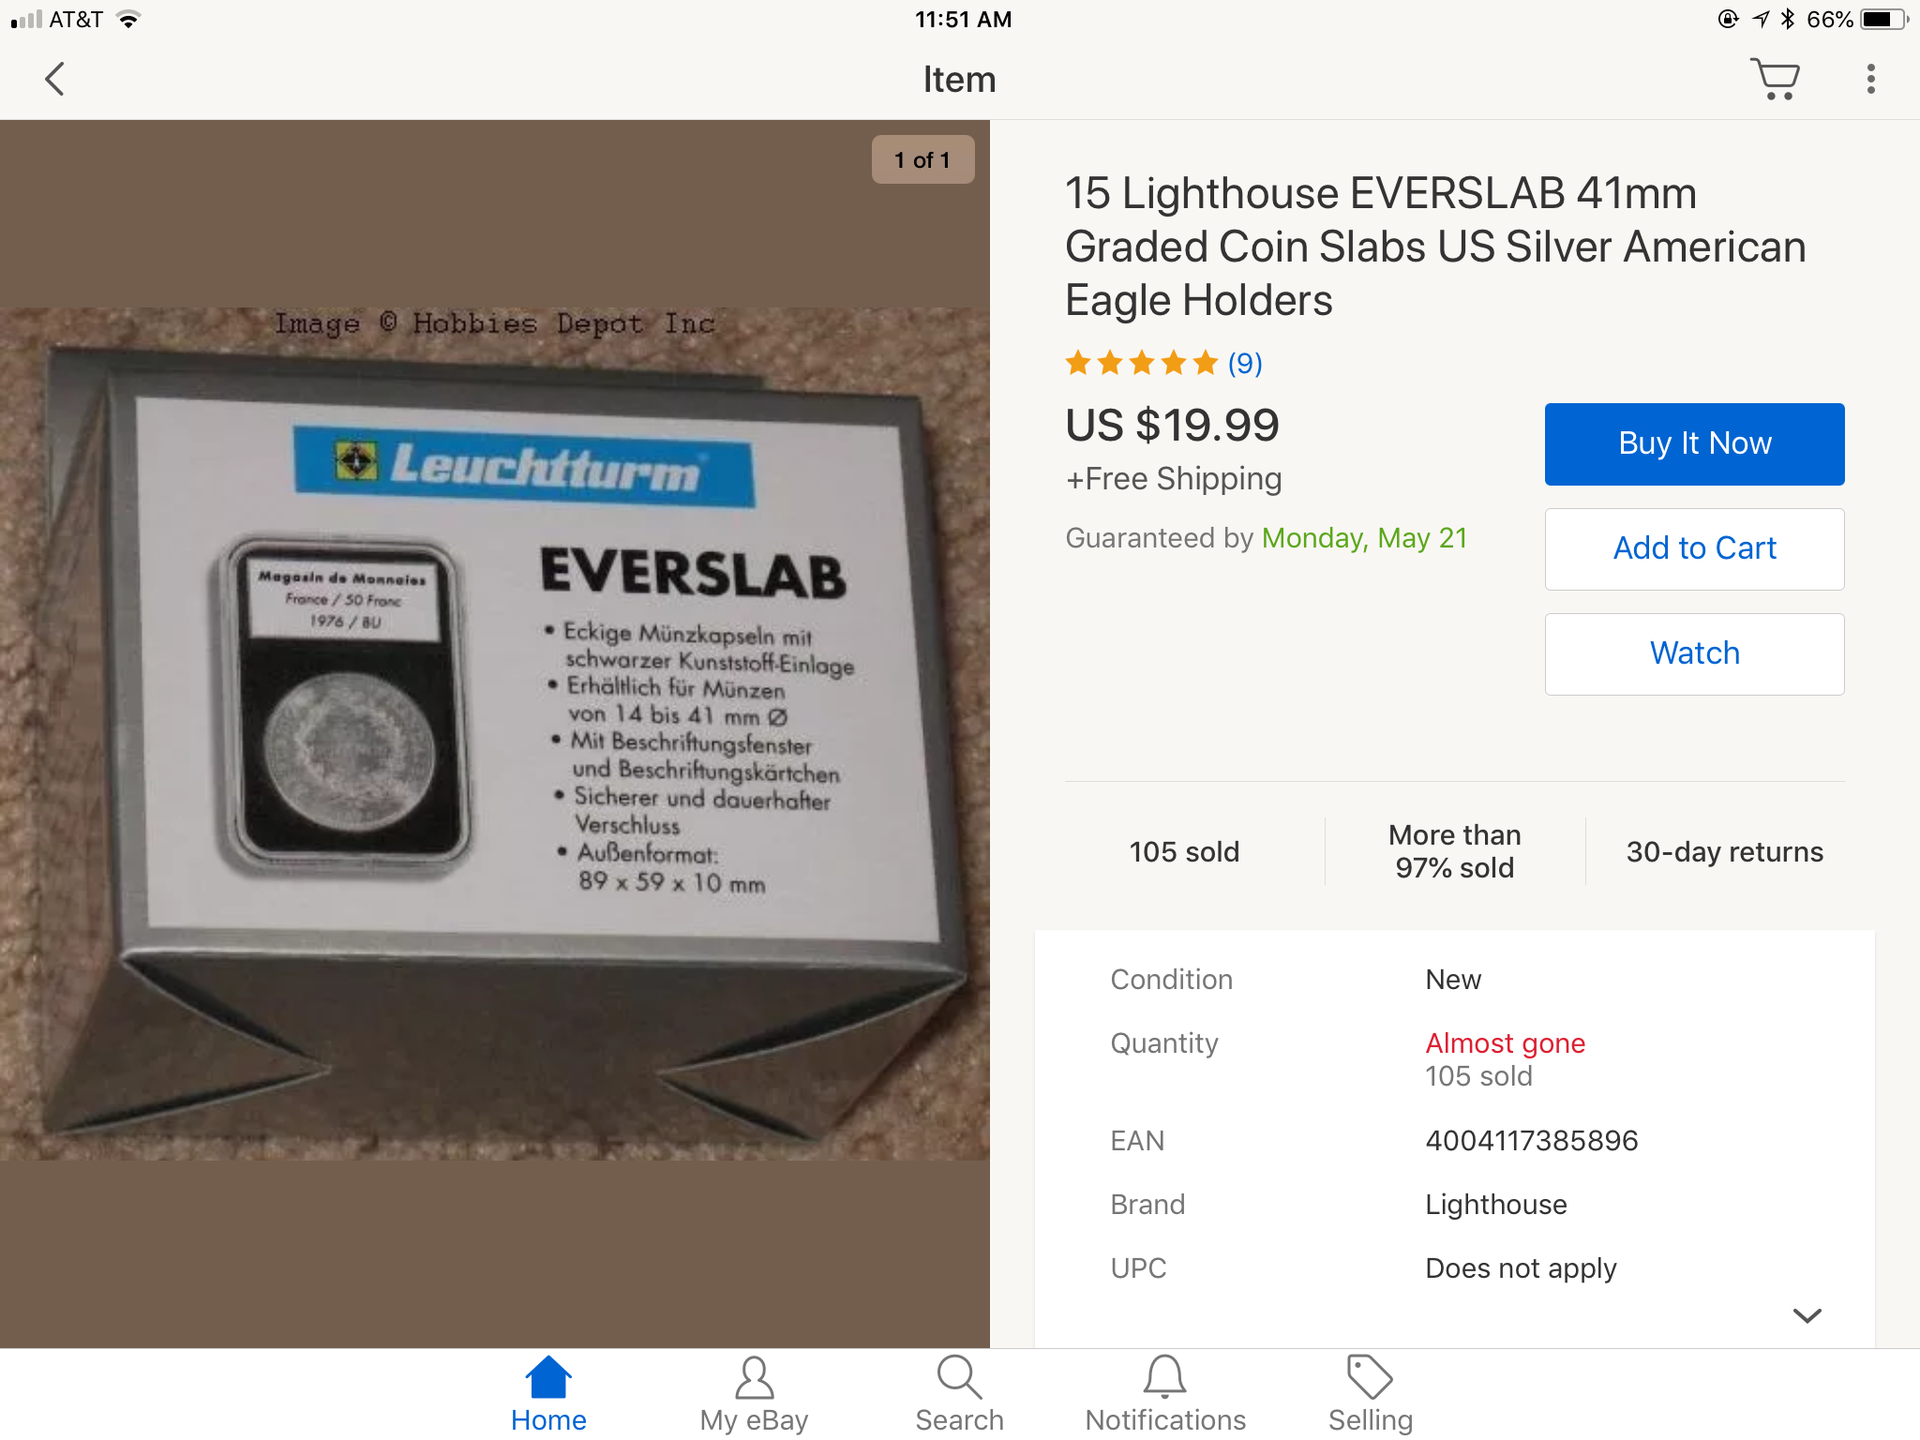Open the (9) reviews link
This screenshot has width=1920, height=1440.
(1245, 363)
